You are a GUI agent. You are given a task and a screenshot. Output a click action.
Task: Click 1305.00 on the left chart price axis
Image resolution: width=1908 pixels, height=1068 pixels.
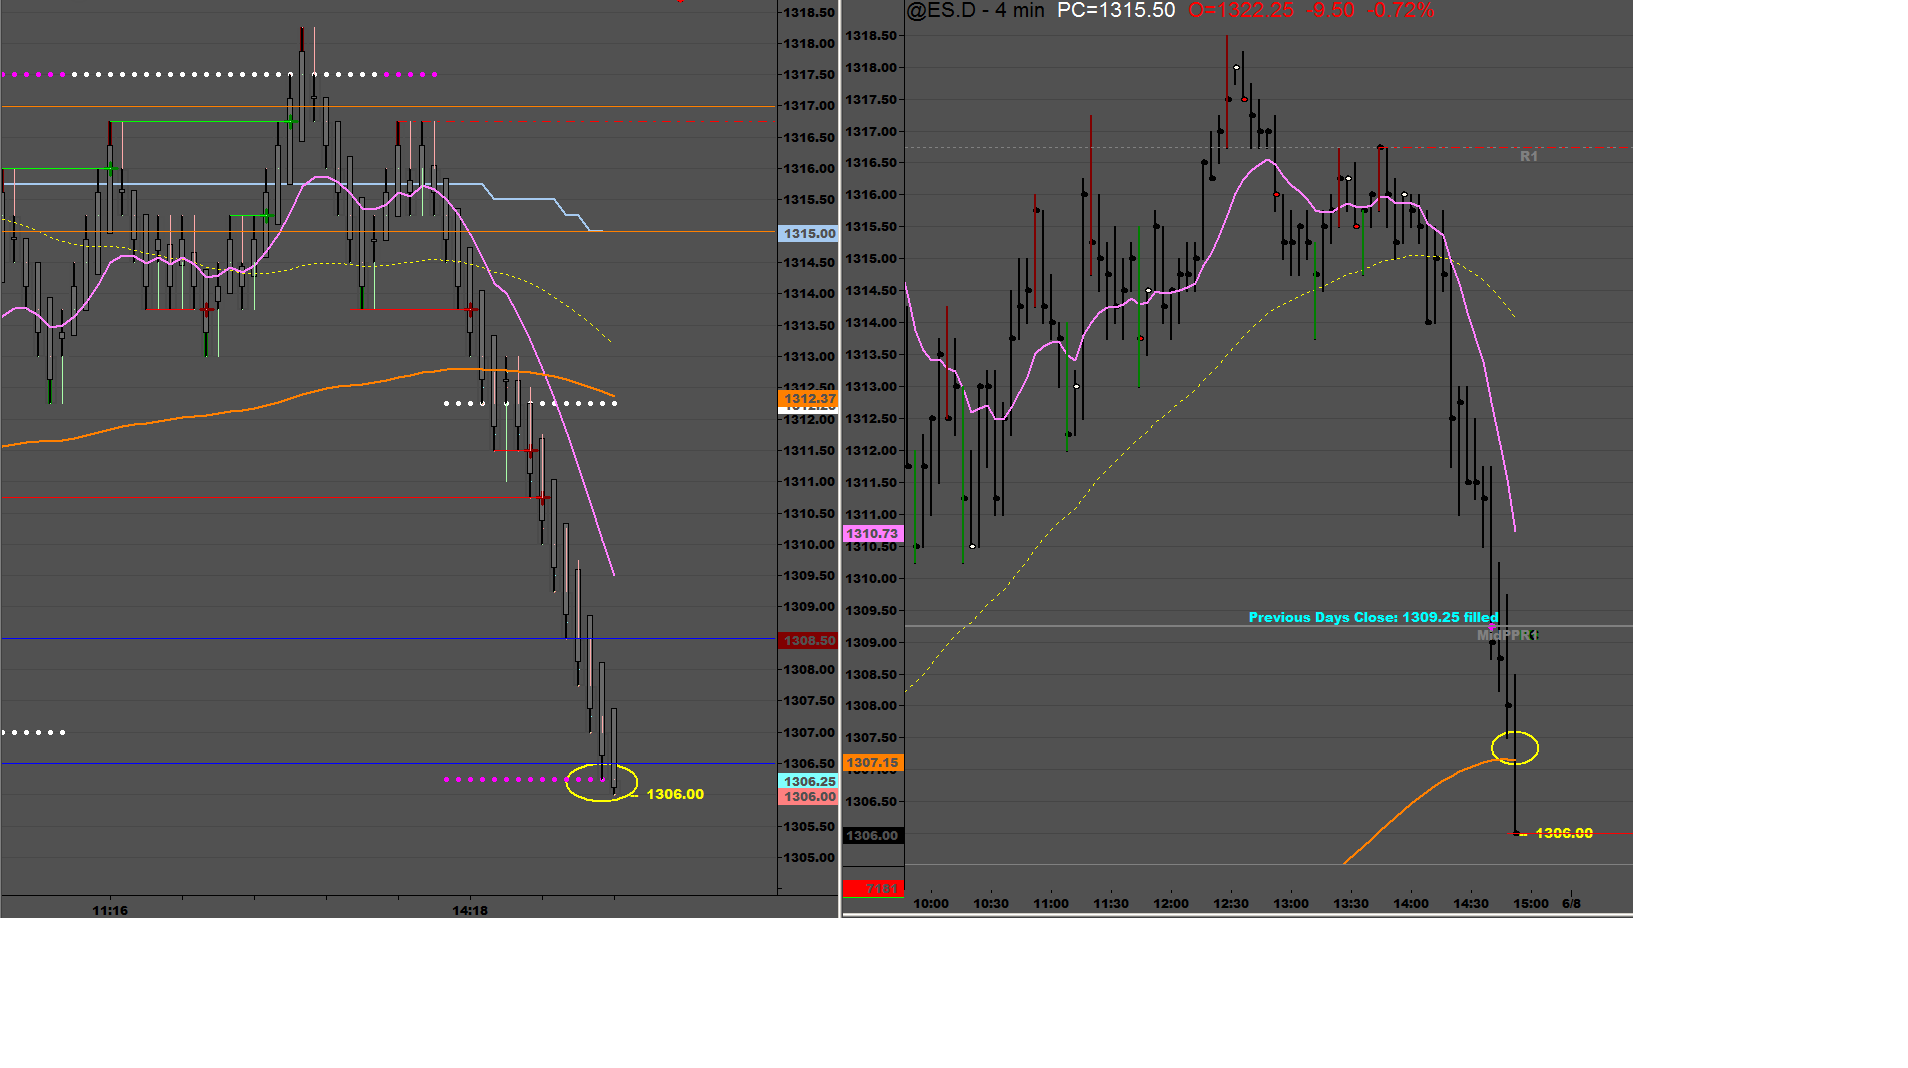(x=809, y=858)
